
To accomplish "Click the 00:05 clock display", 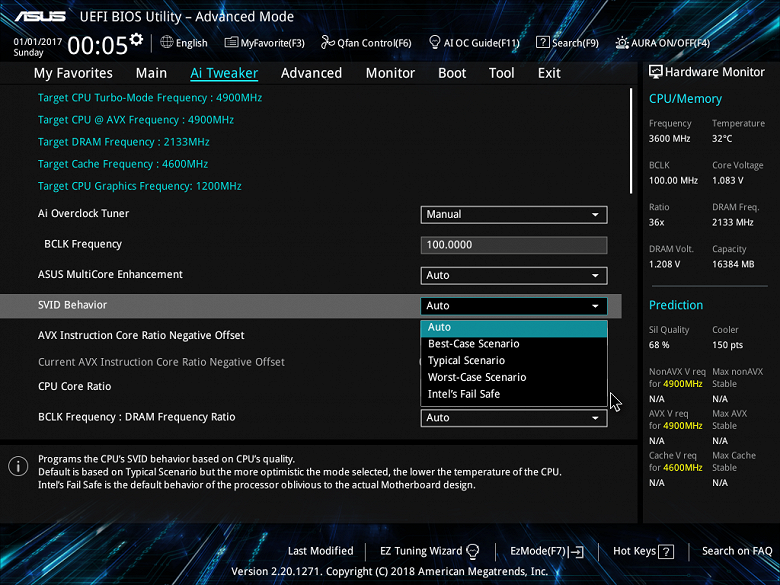I will click(98, 45).
